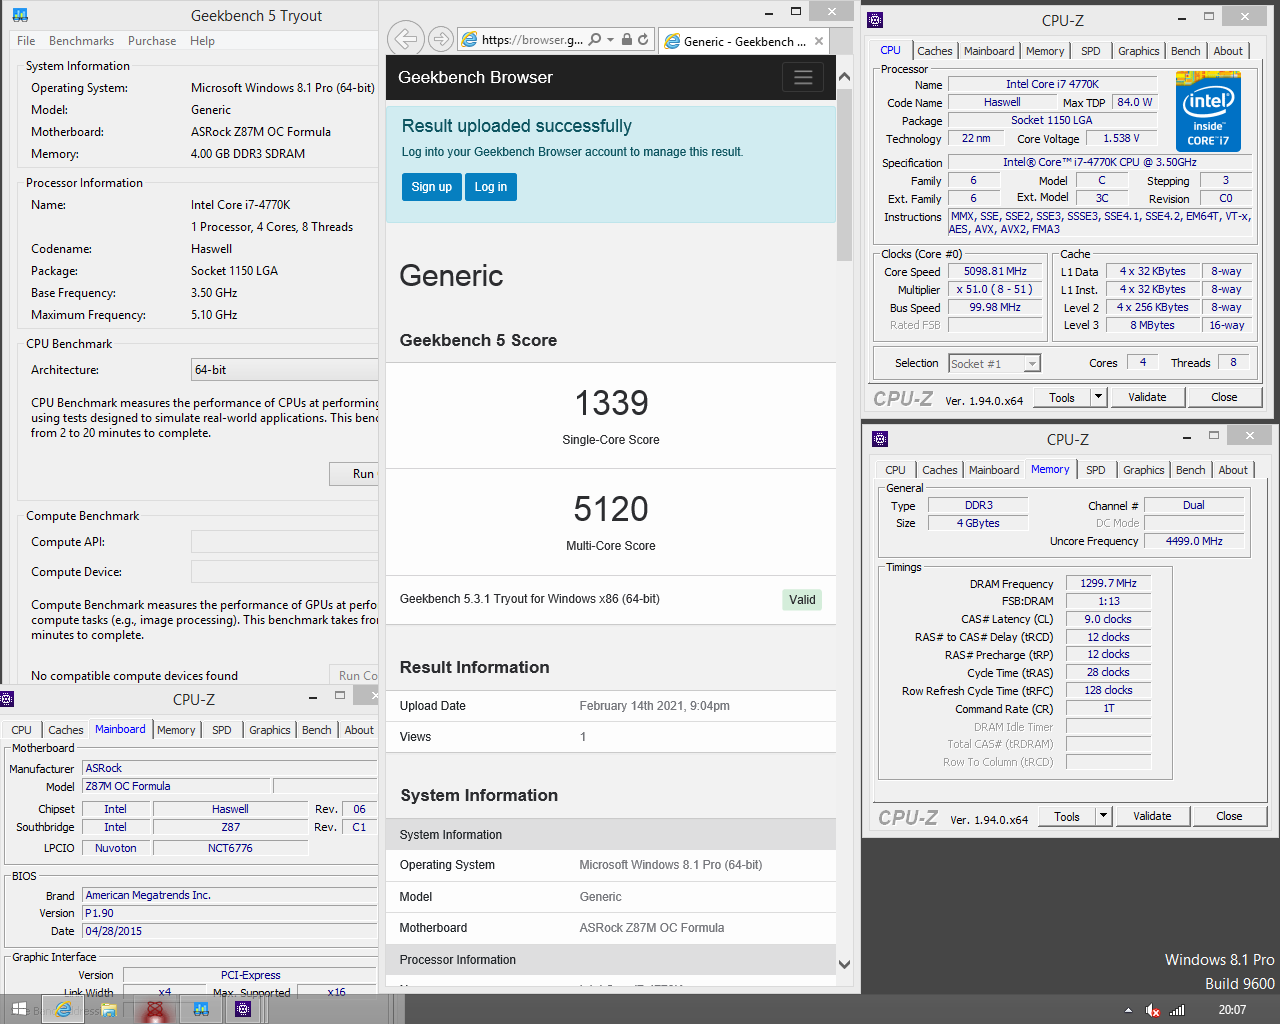Open File Explorer from the taskbar
This screenshot has width=1280, height=1024.
coord(108,1010)
